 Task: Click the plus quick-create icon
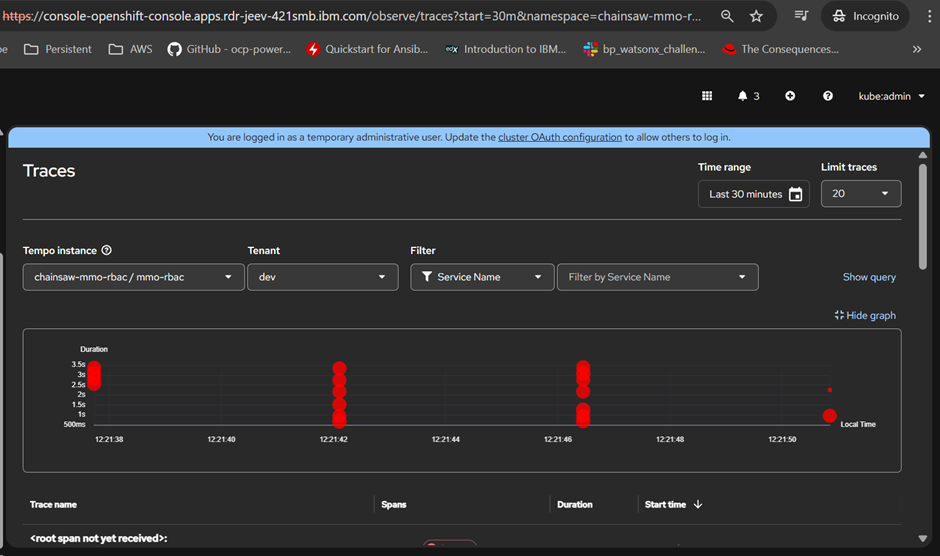pos(790,96)
